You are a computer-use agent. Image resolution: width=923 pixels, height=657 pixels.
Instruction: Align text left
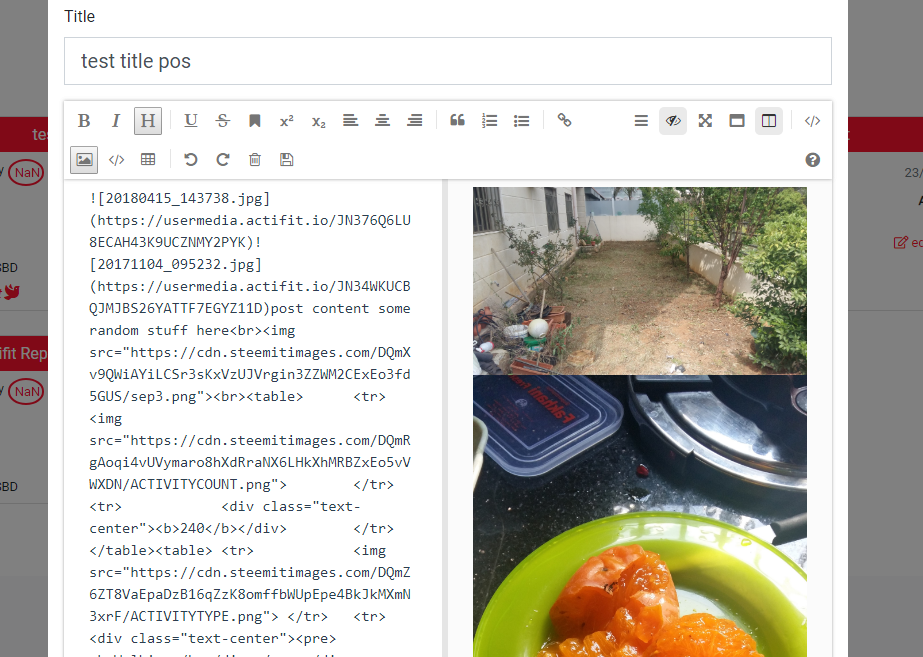pyautogui.click(x=350, y=121)
